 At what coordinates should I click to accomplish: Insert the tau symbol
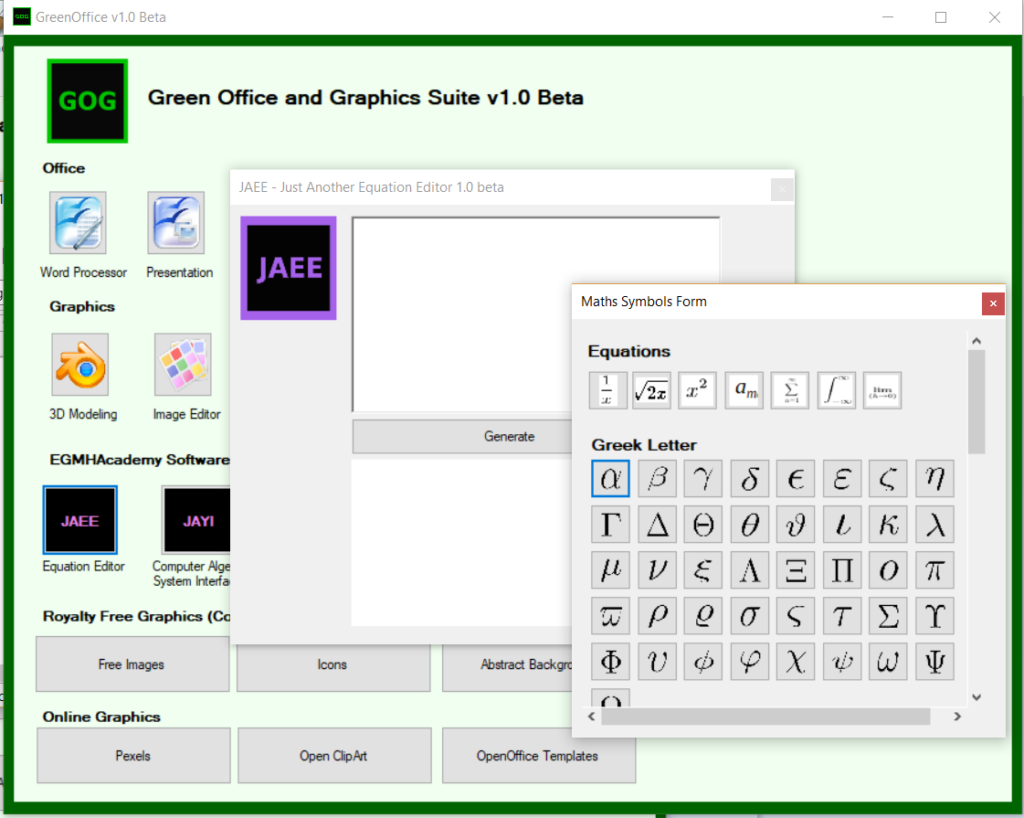[842, 616]
